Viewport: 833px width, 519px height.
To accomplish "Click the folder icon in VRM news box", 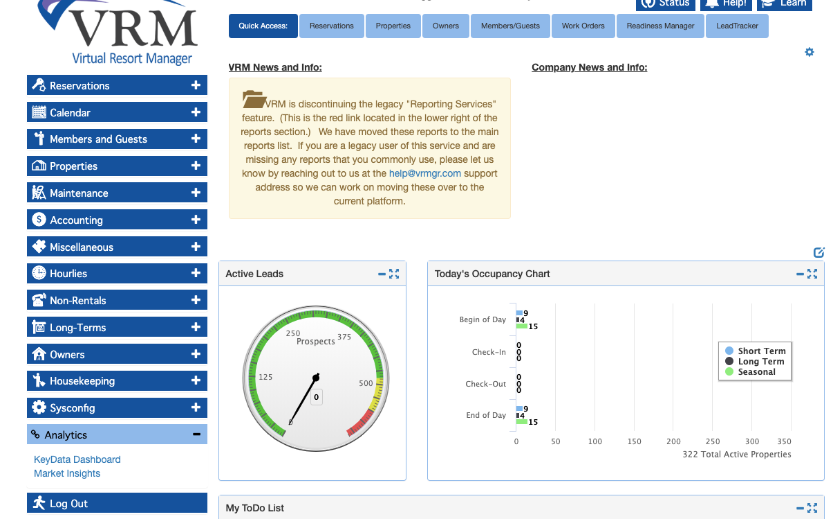I will pos(253,99).
